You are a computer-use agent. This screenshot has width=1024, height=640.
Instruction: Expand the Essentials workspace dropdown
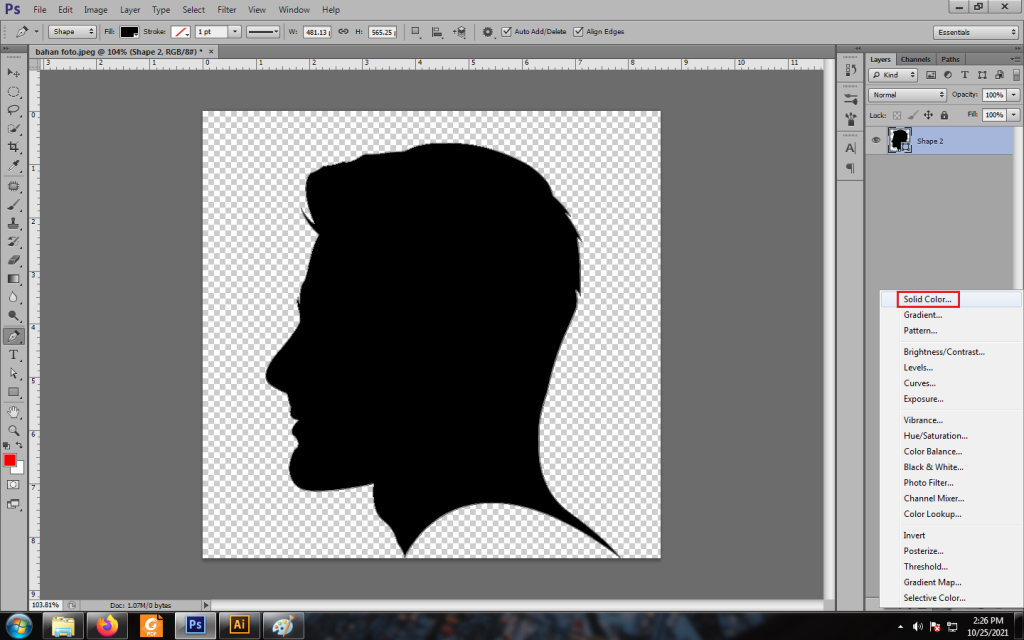(976, 32)
